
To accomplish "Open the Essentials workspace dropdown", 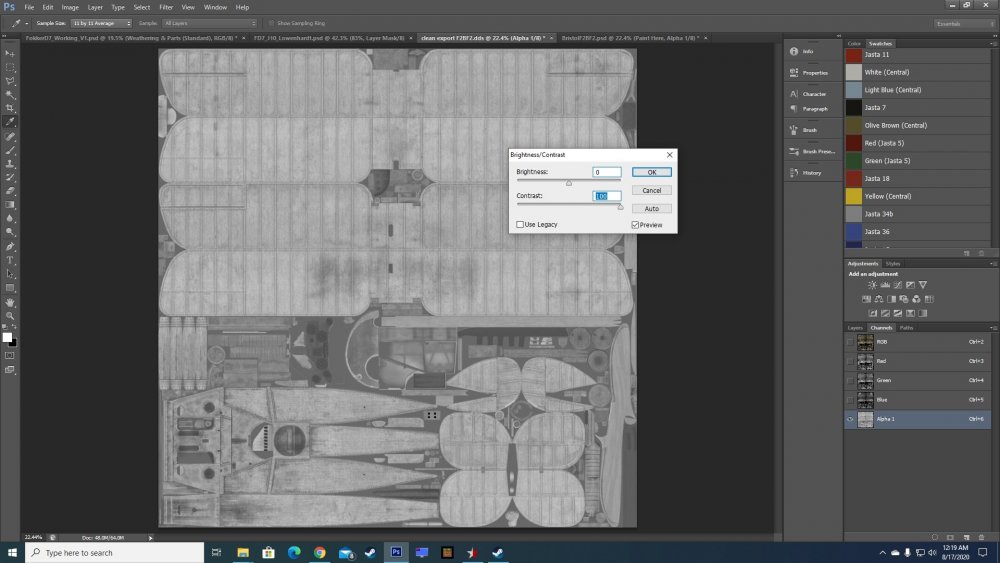I will coord(963,22).
